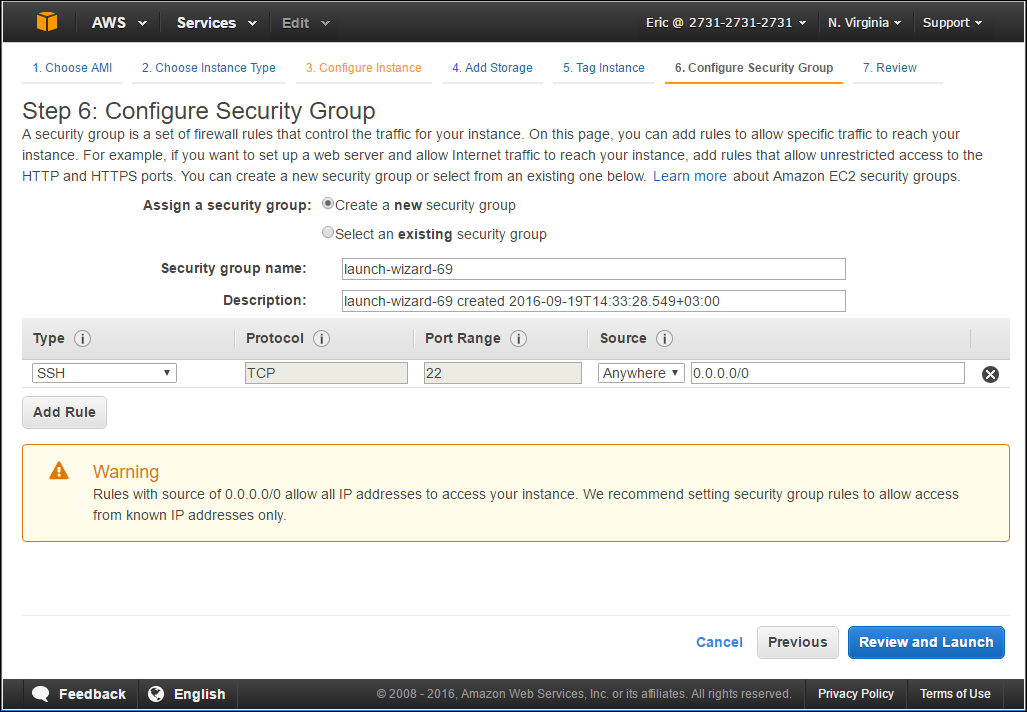Click the info icon next to Port Range
Screen dimensions: 1027x712
(x=518, y=339)
